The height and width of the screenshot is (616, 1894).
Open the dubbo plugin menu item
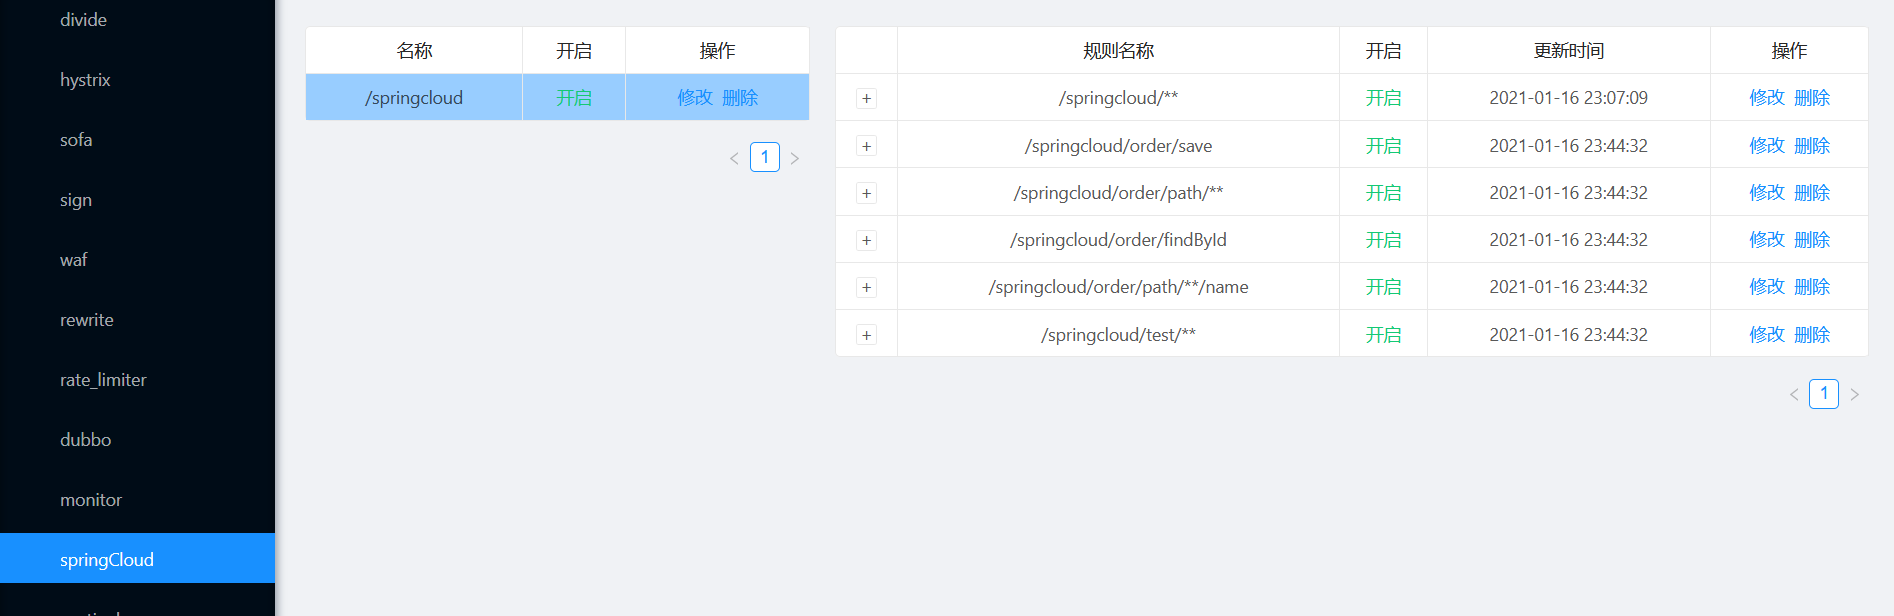coord(137,440)
